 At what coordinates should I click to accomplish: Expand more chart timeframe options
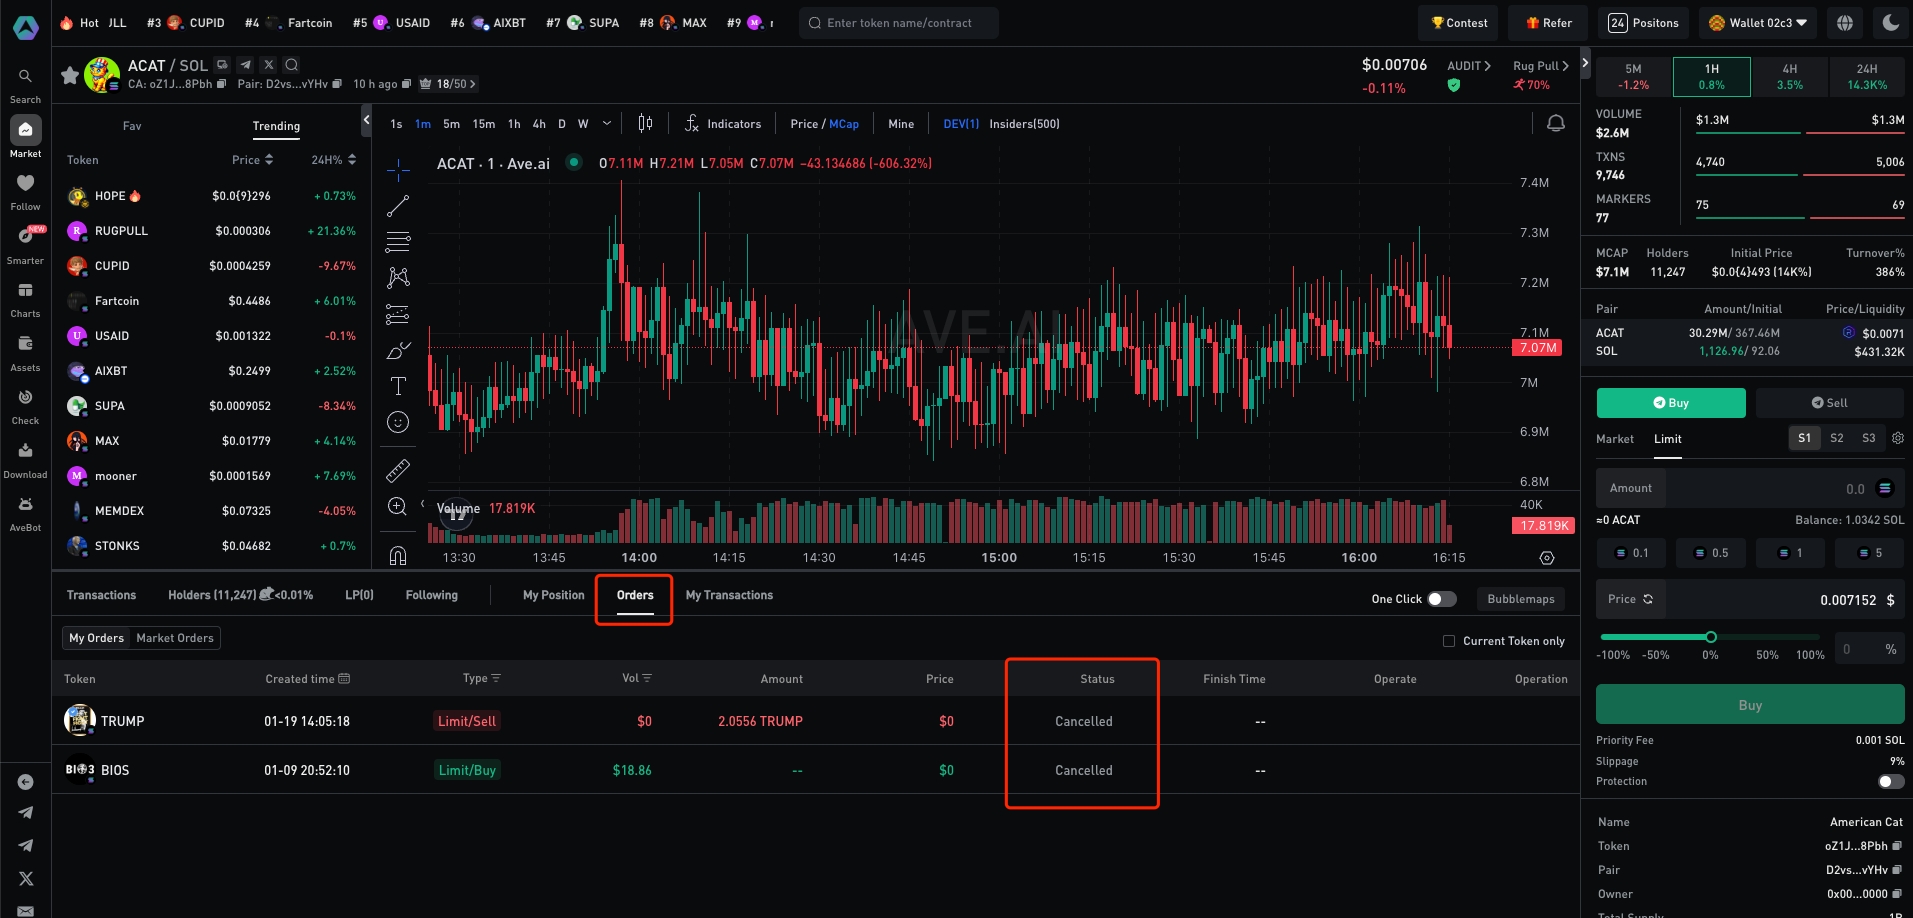click(606, 124)
